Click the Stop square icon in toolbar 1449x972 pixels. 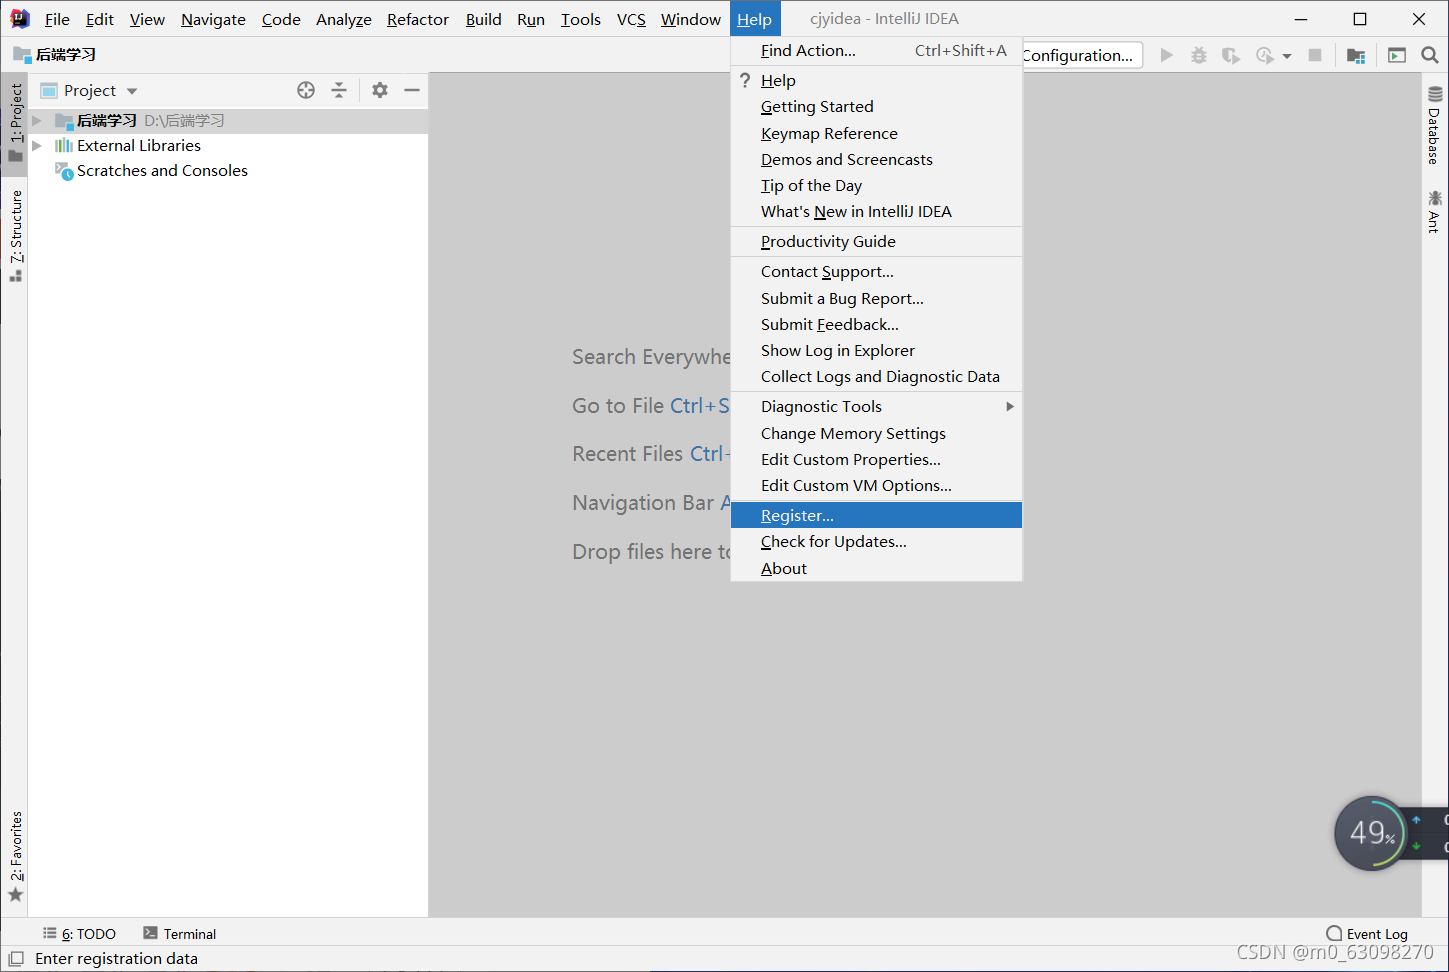[x=1315, y=55]
